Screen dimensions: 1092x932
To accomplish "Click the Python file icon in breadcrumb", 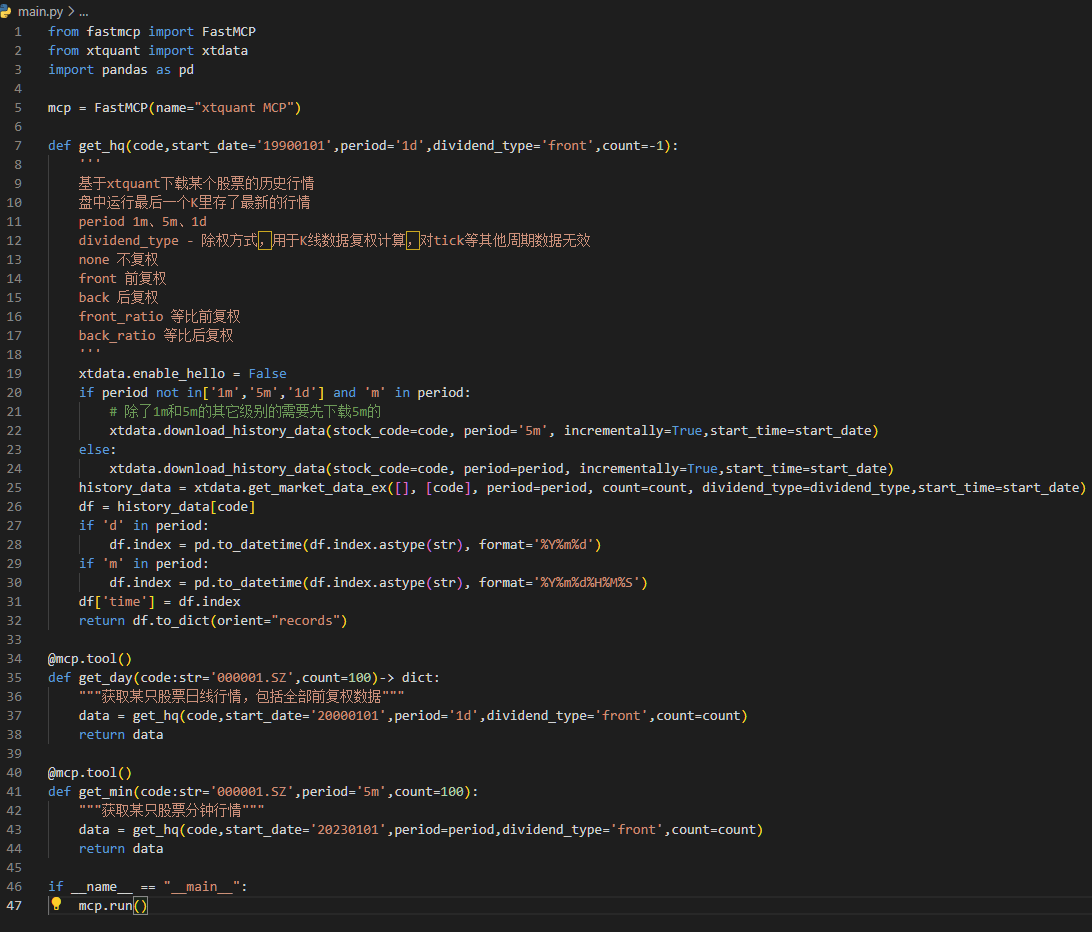I will coord(6,11).
